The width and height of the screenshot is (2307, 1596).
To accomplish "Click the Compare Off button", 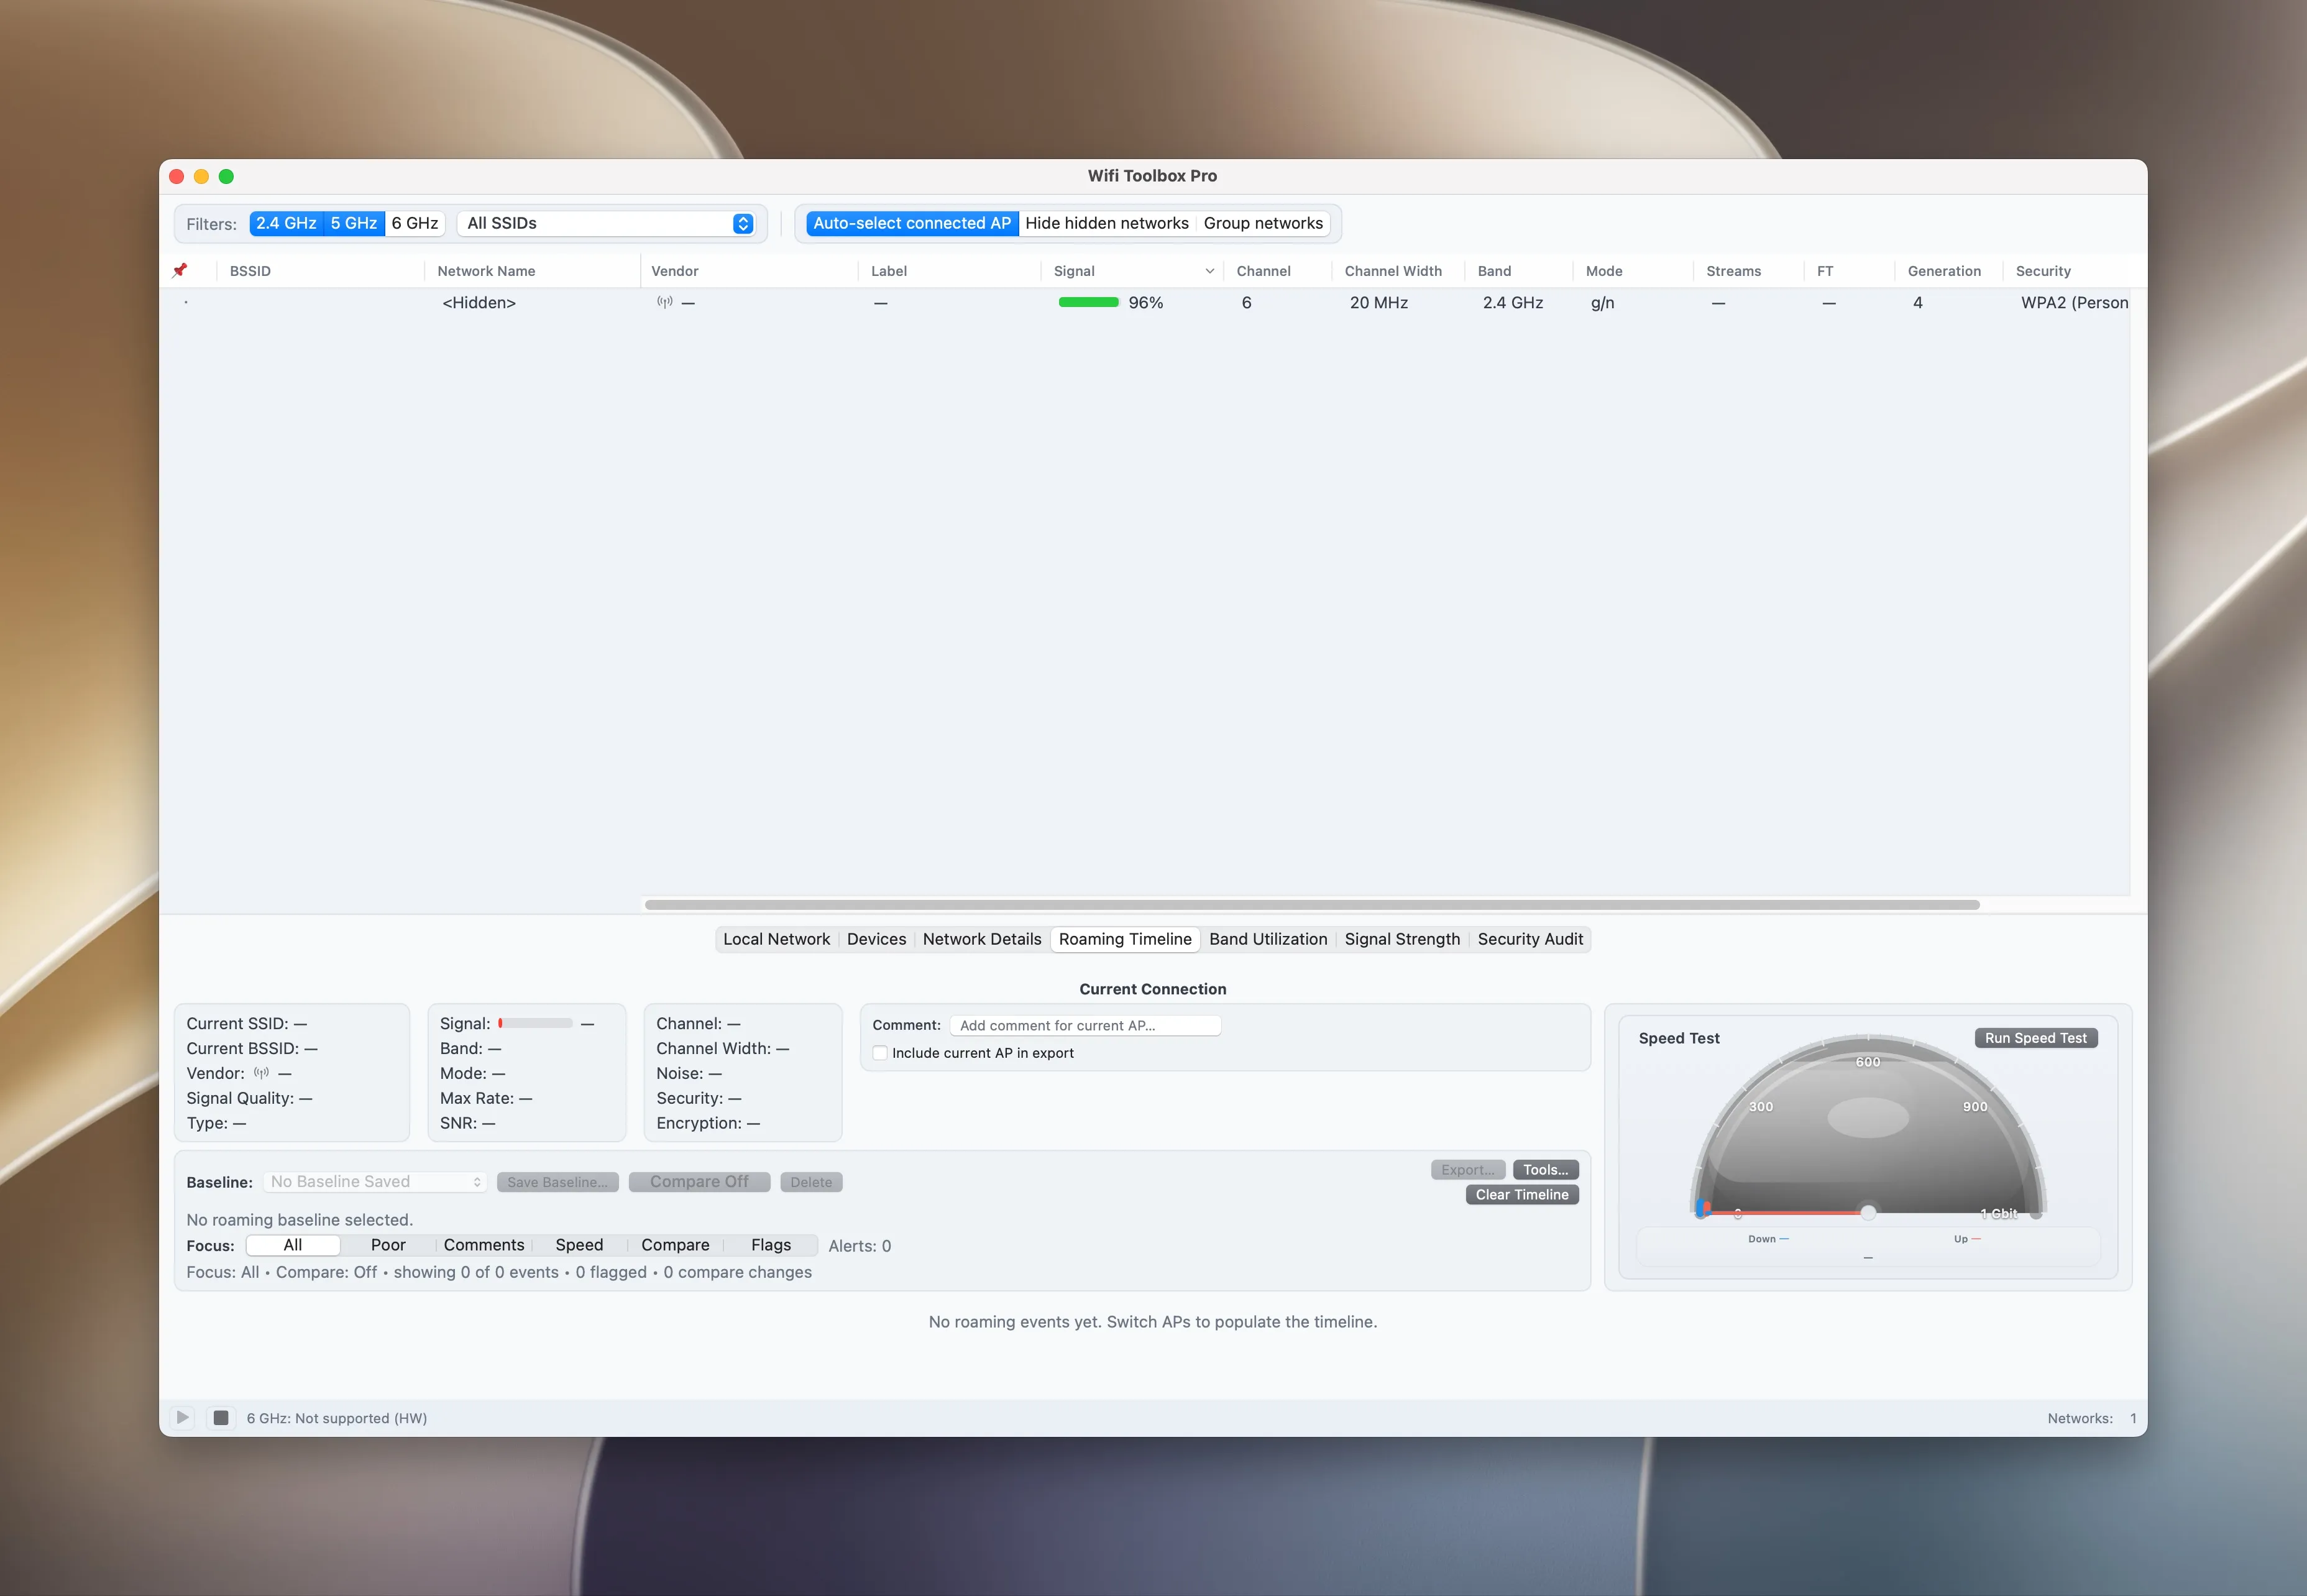I will [699, 1182].
